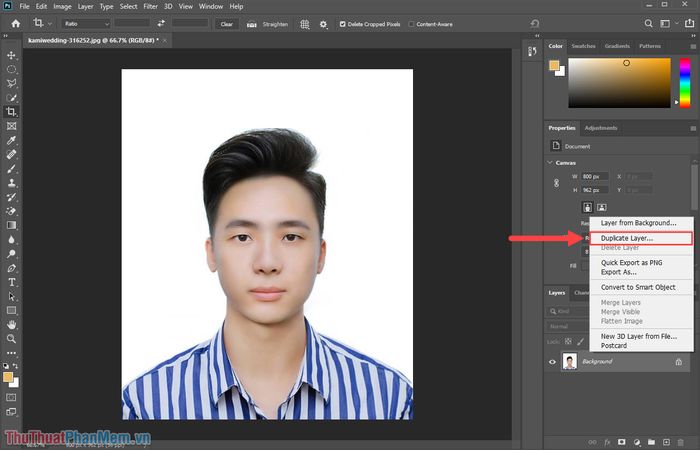Open the Edit Toolbar three-dots menu
The height and width of the screenshot is (450, 700).
click(x=12, y=353)
